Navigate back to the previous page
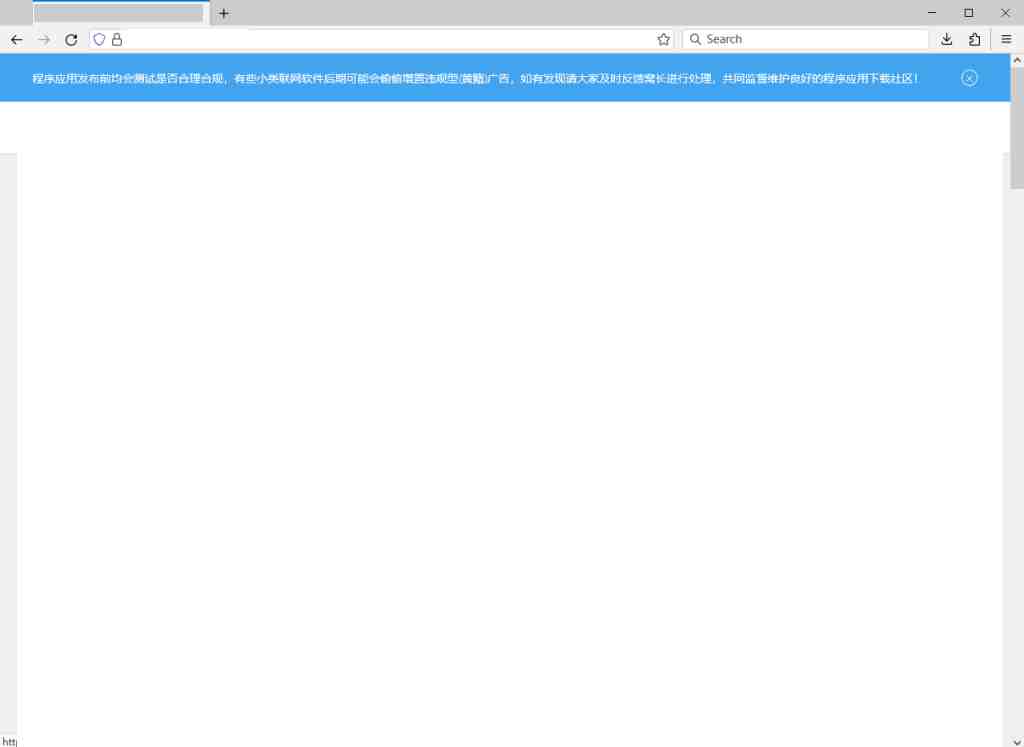 coord(16,39)
